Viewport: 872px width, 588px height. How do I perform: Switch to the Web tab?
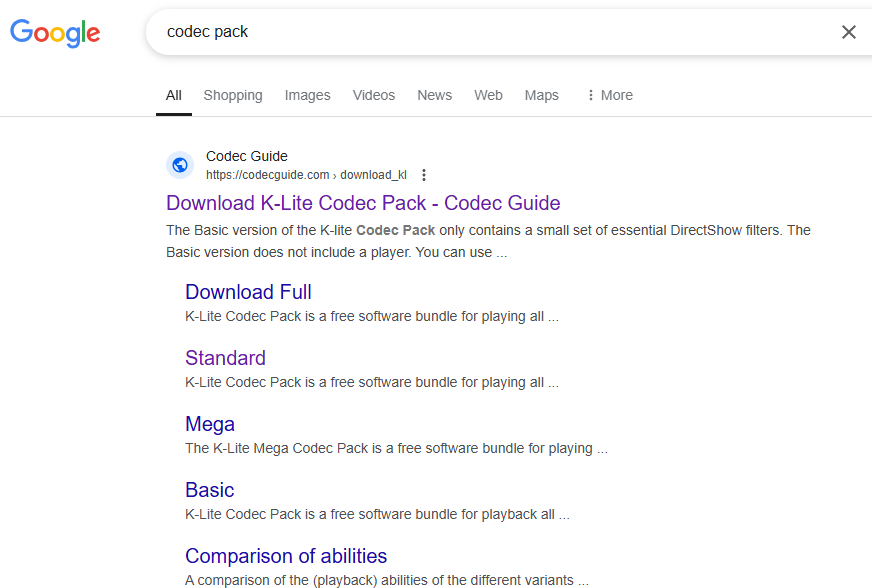488,95
